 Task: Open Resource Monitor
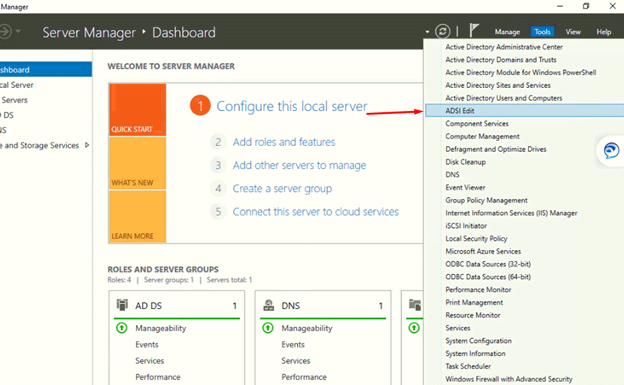pos(473,315)
